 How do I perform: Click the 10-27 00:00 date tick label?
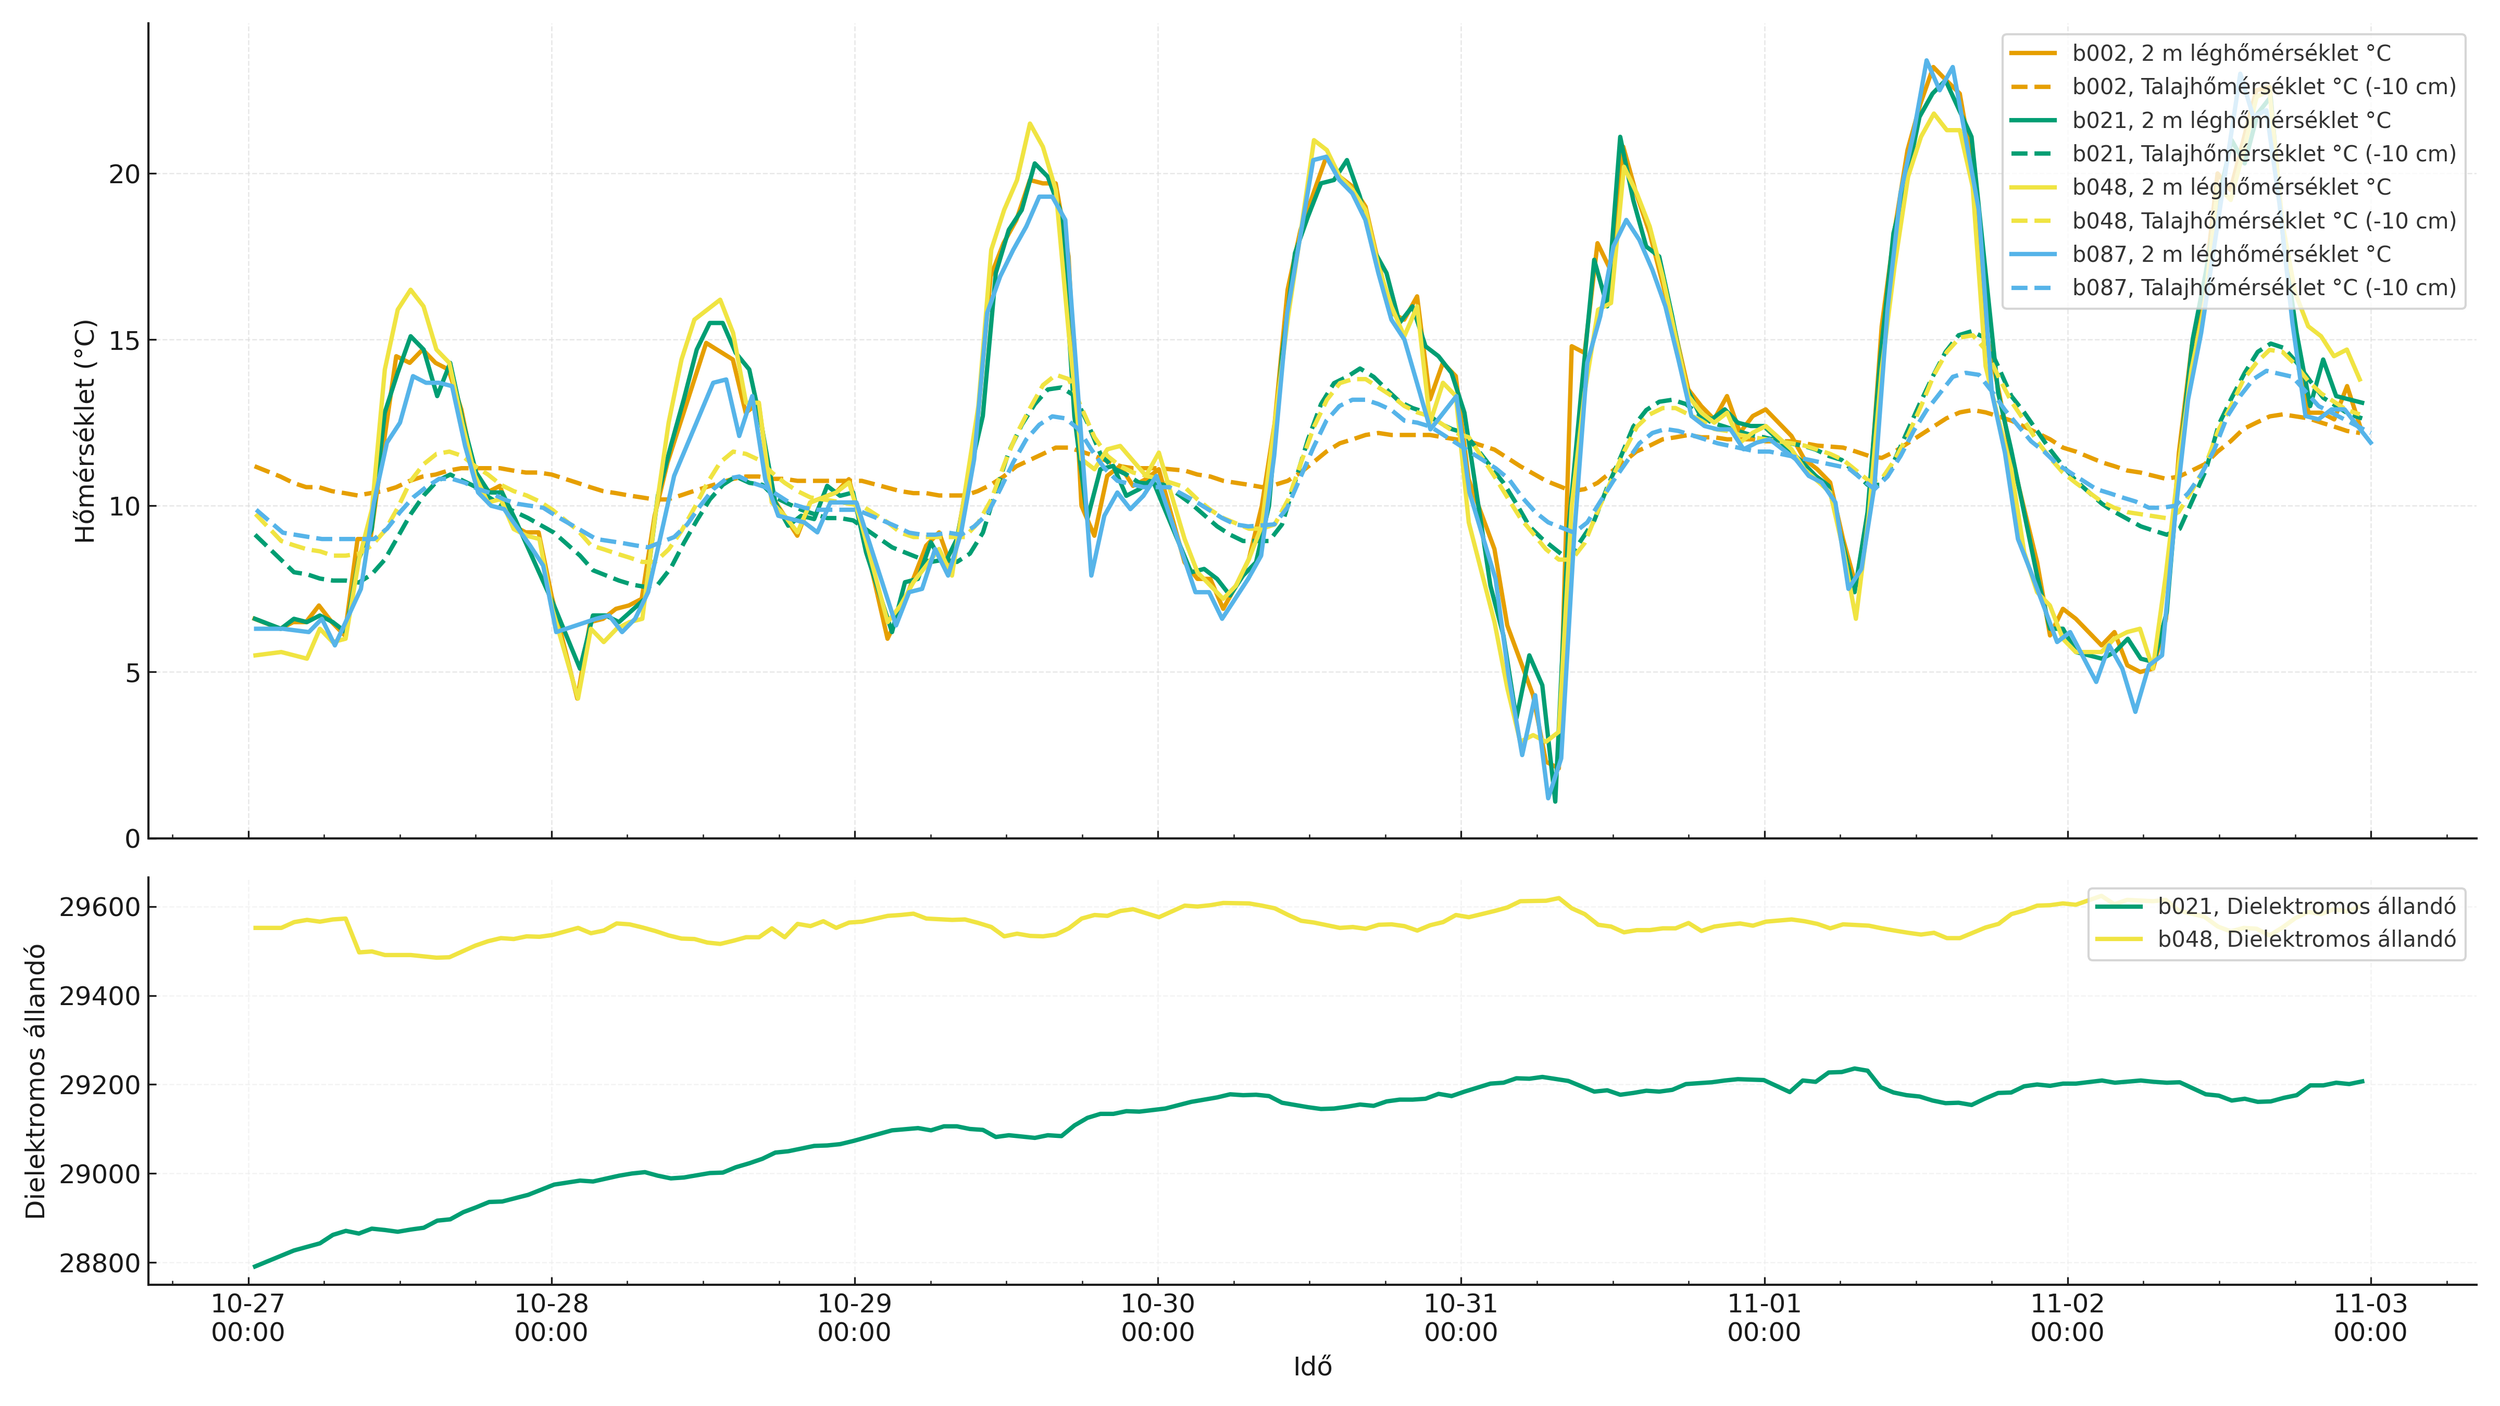248,1318
